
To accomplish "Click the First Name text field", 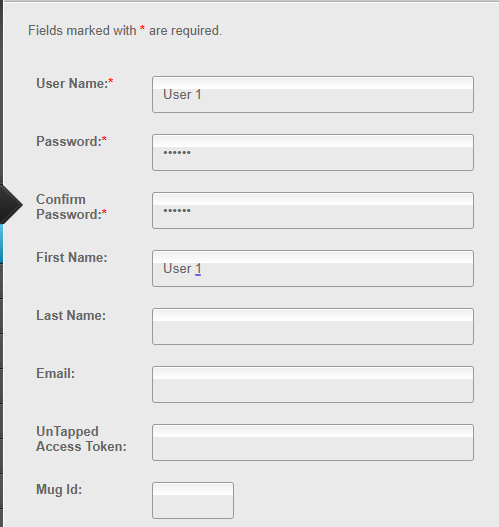I will (x=313, y=269).
